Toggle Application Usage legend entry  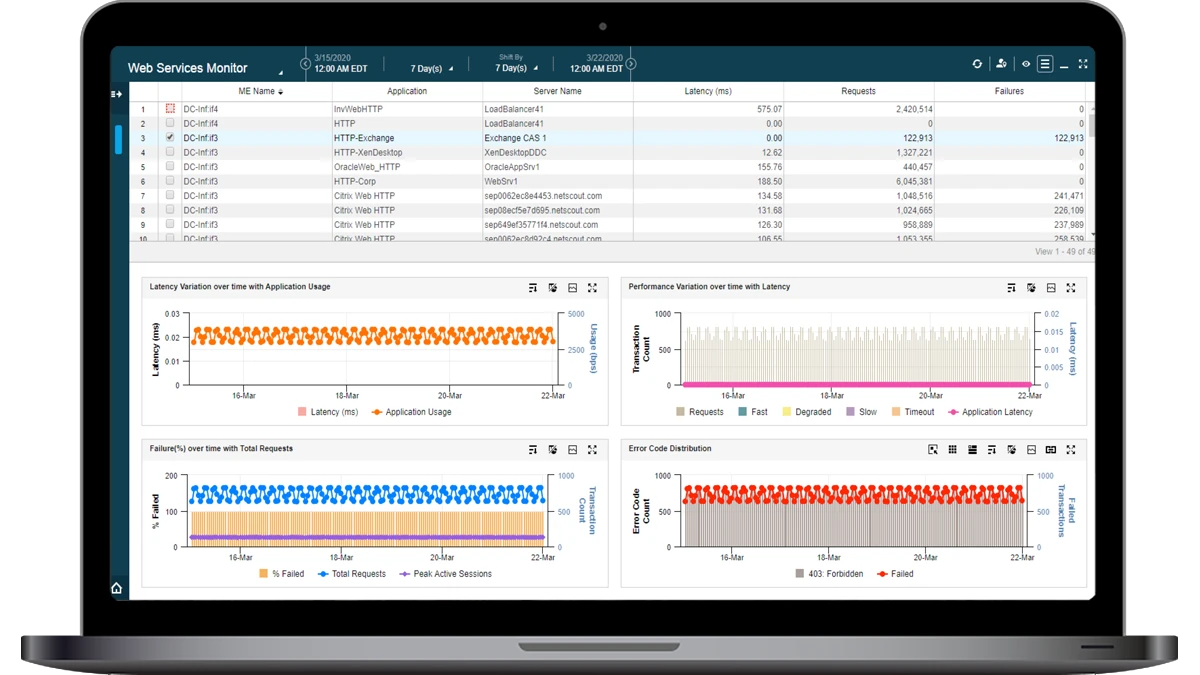[x=411, y=412]
